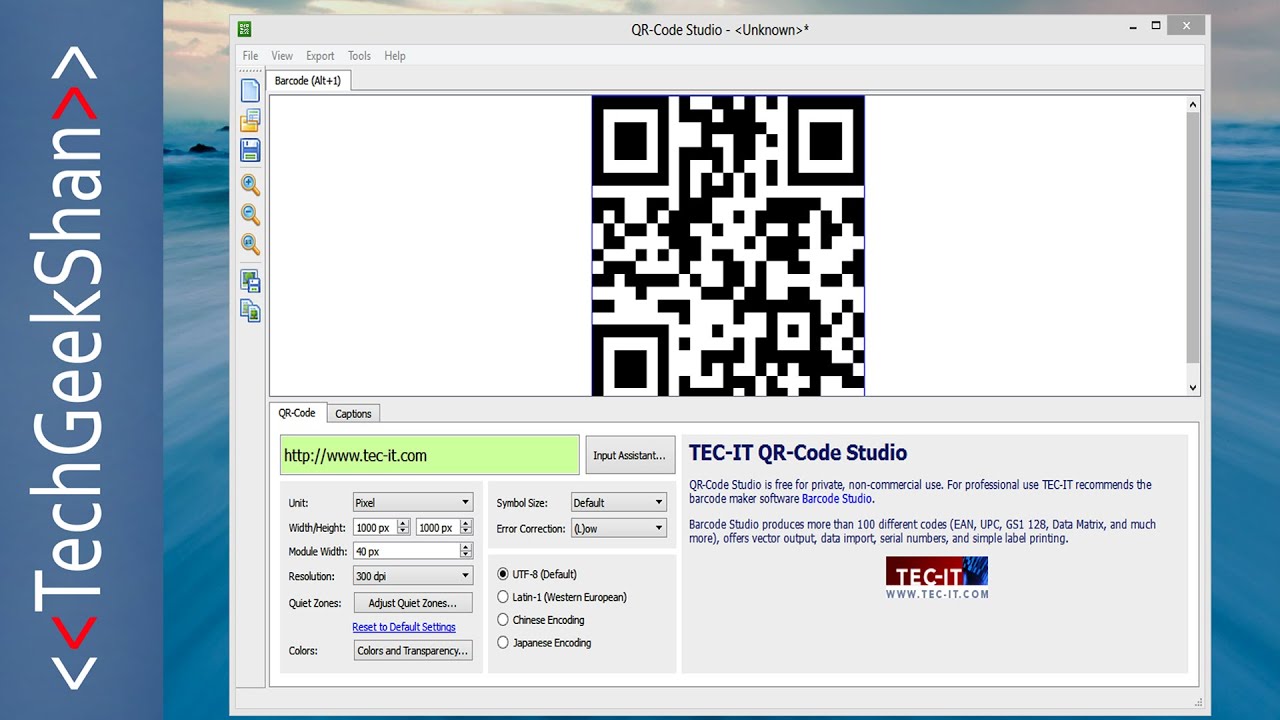Image resolution: width=1280 pixels, height=720 pixels.
Task: Open an existing barcode file
Action: coord(250,120)
